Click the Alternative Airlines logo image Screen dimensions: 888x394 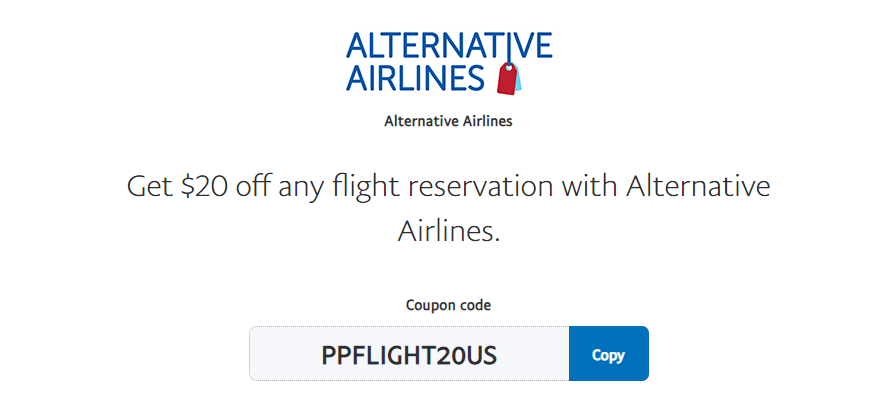449,63
